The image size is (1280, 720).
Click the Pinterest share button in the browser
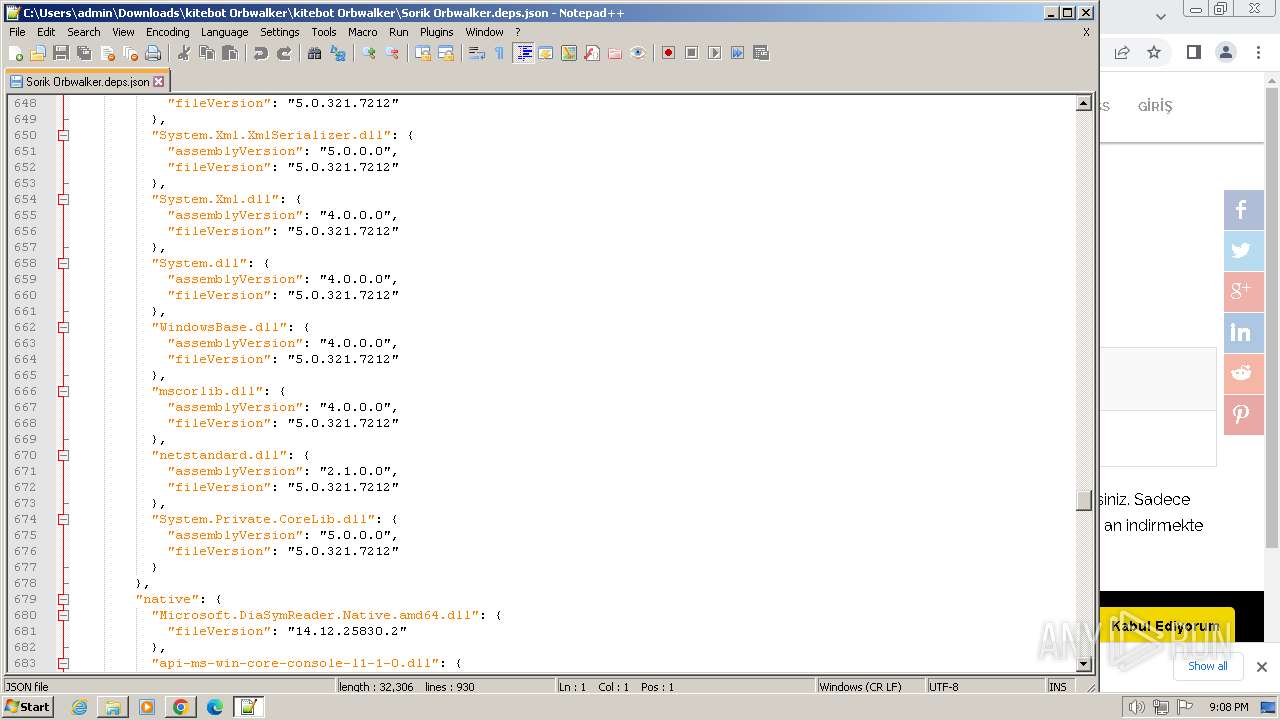coord(1243,415)
